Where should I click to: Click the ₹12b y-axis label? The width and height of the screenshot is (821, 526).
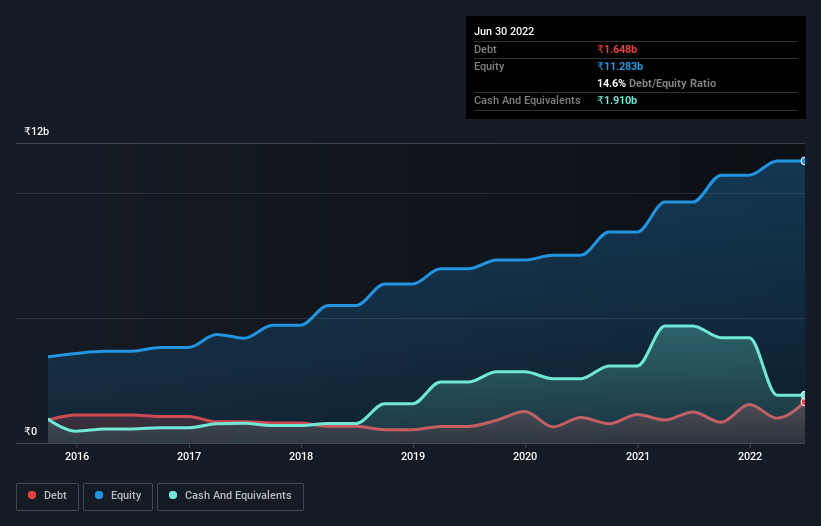tap(37, 131)
